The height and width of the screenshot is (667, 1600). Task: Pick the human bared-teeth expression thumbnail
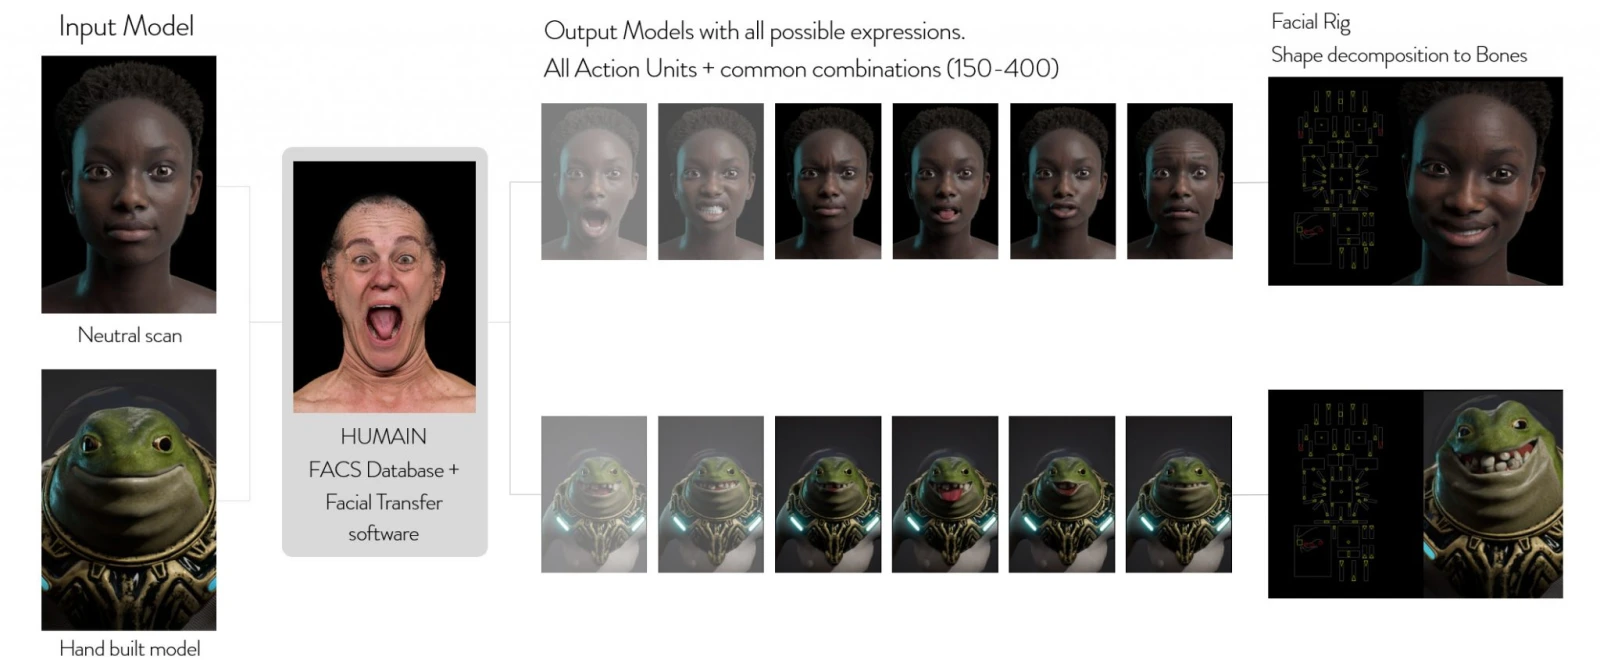[x=710, y=181]
